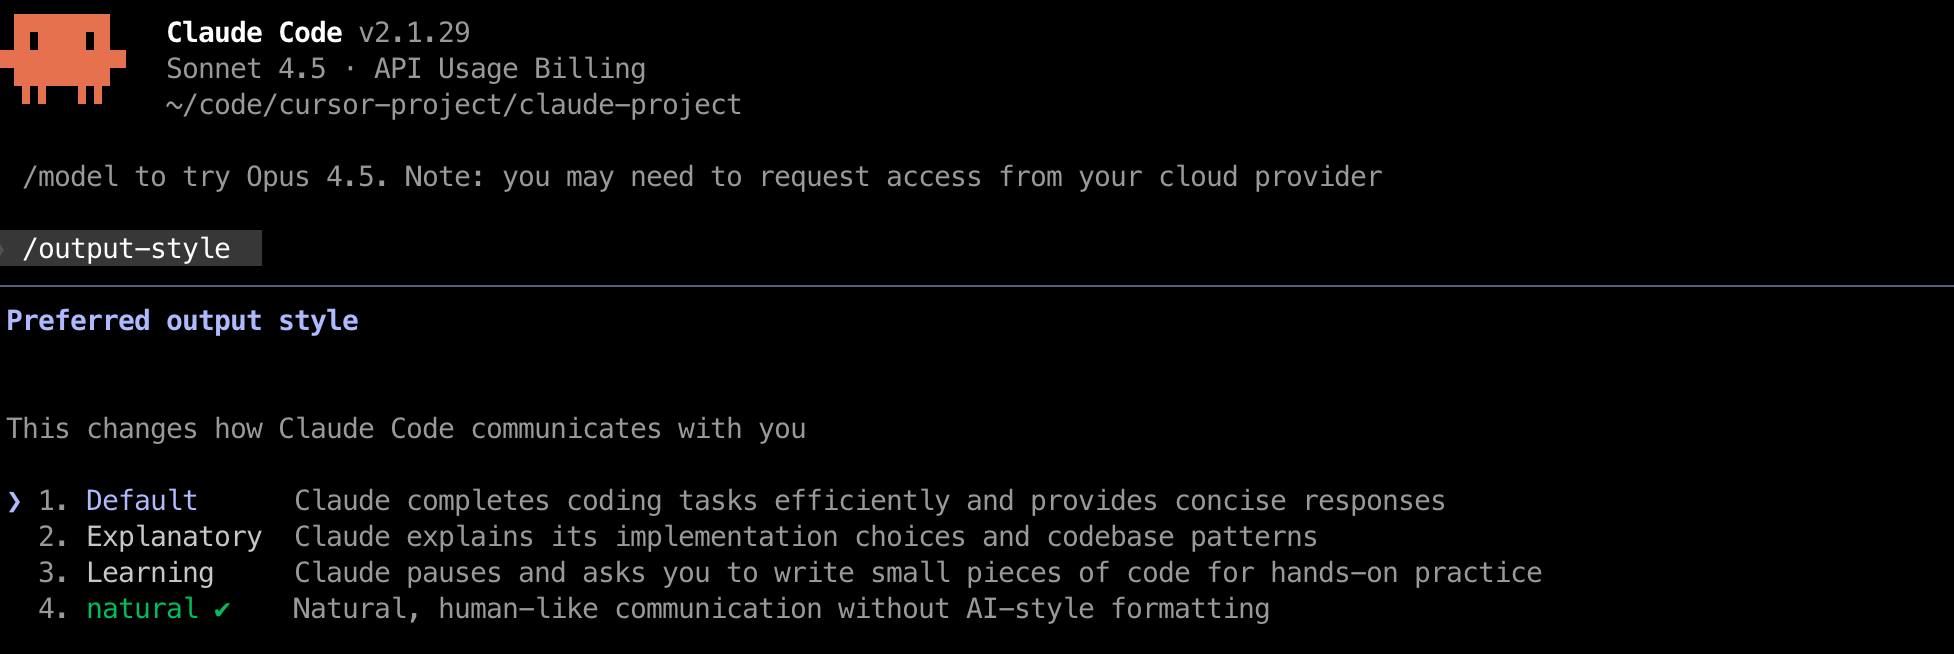Select the natural output style

click(x=142, y=609)
